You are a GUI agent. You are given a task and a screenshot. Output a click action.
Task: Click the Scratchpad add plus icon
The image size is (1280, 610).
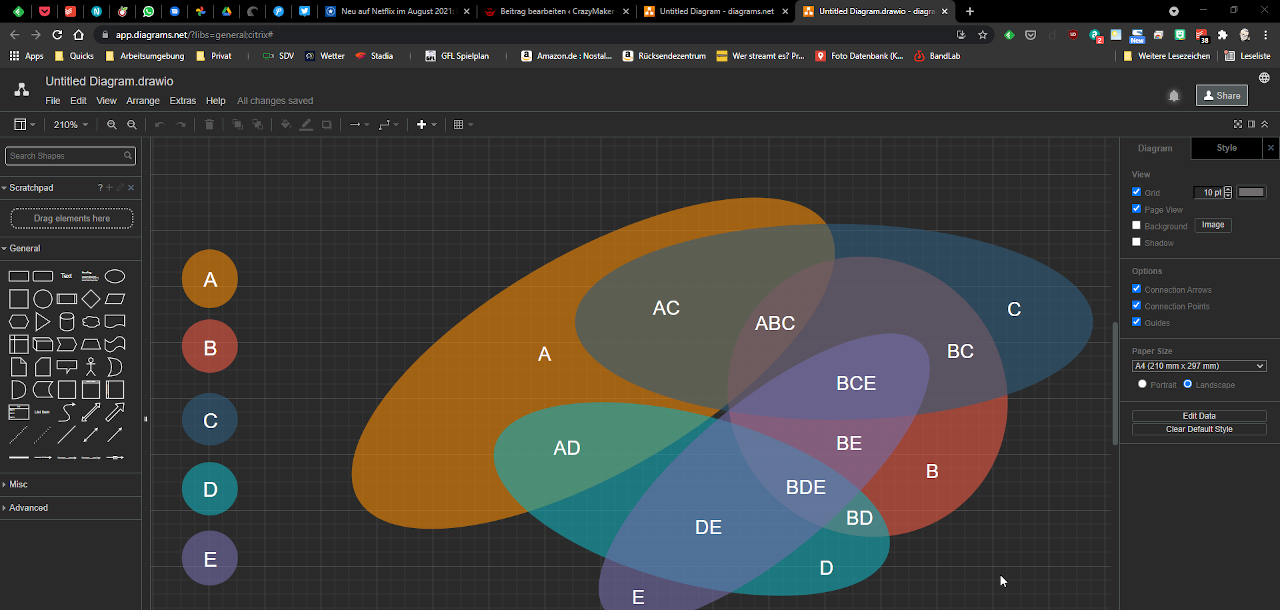coord(109,188)
